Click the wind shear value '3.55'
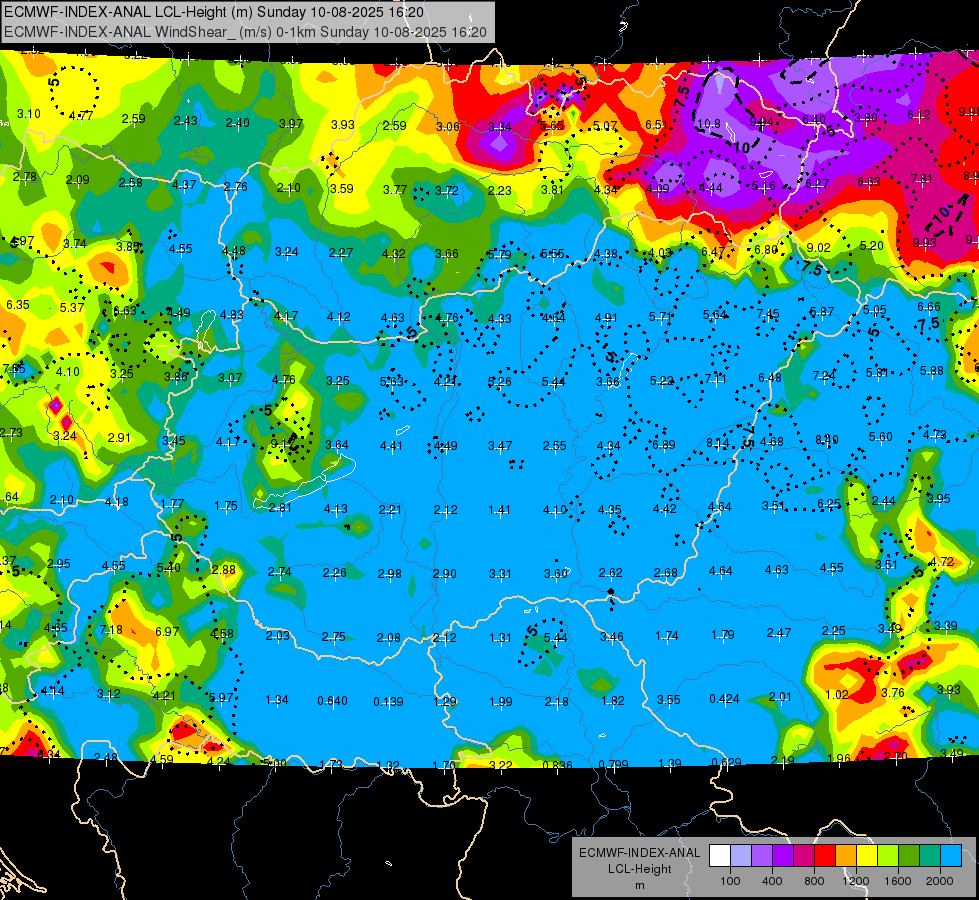 pos(669,700)
